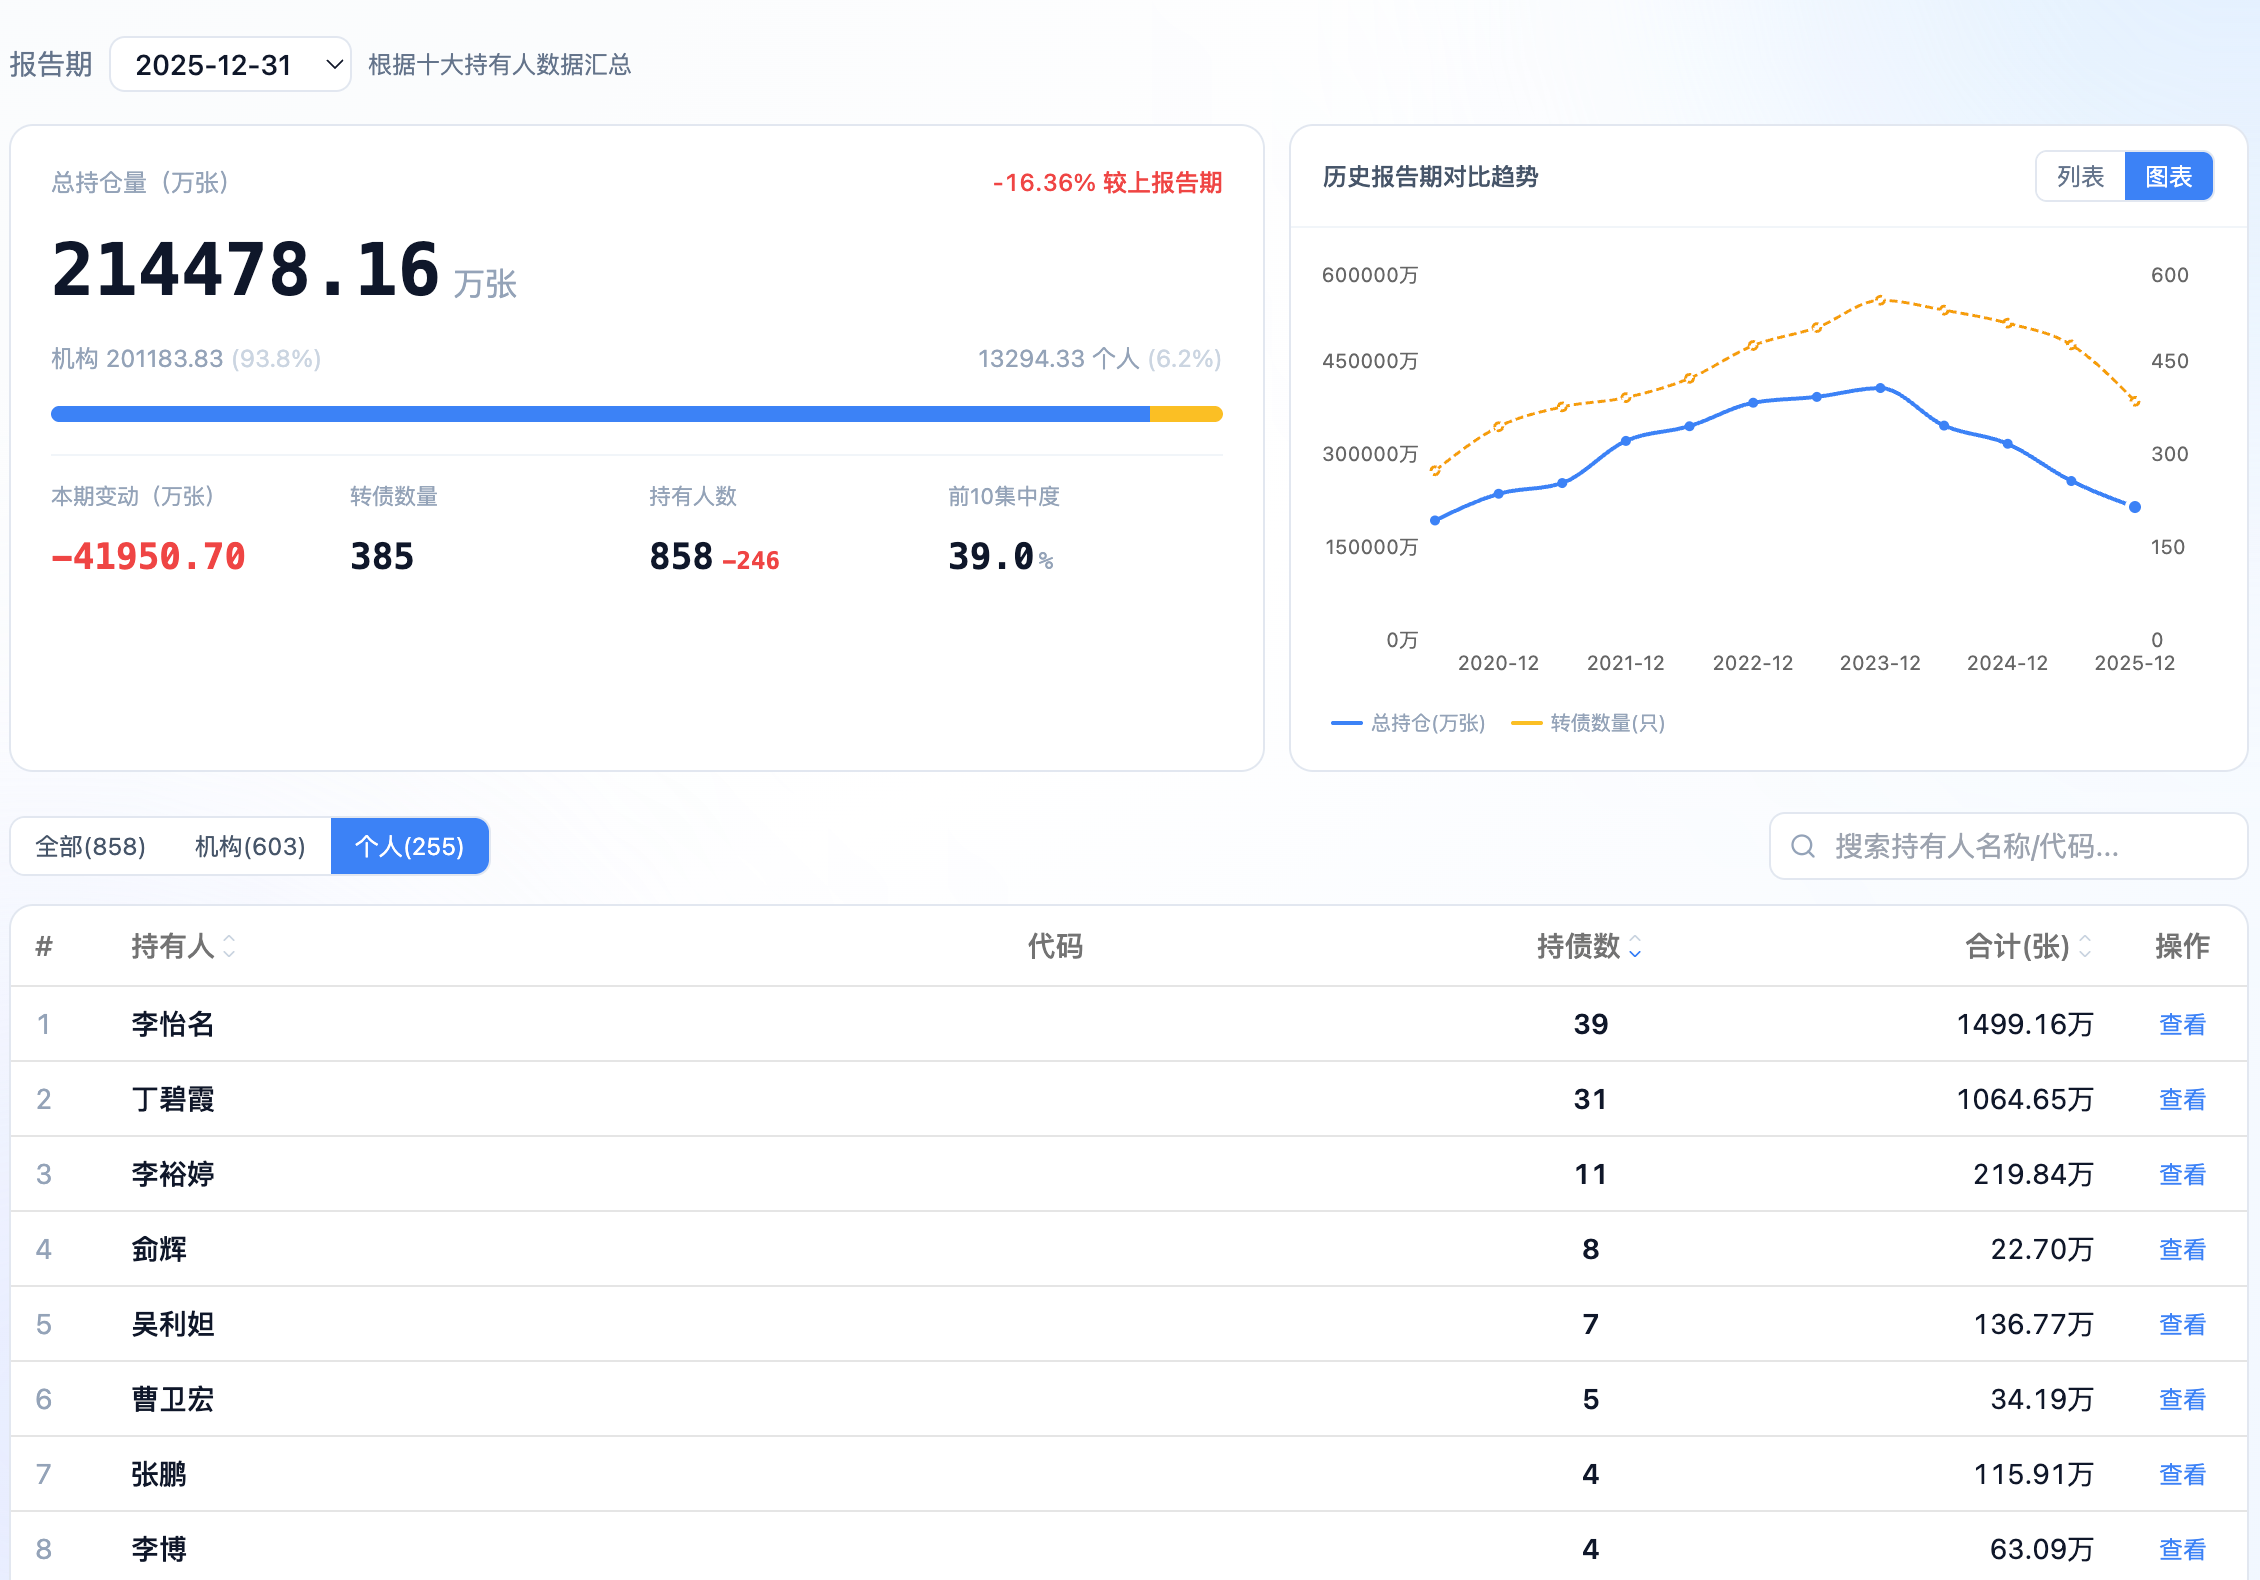
Task: Sort by 持债数 column
Action: (1589, 946)
